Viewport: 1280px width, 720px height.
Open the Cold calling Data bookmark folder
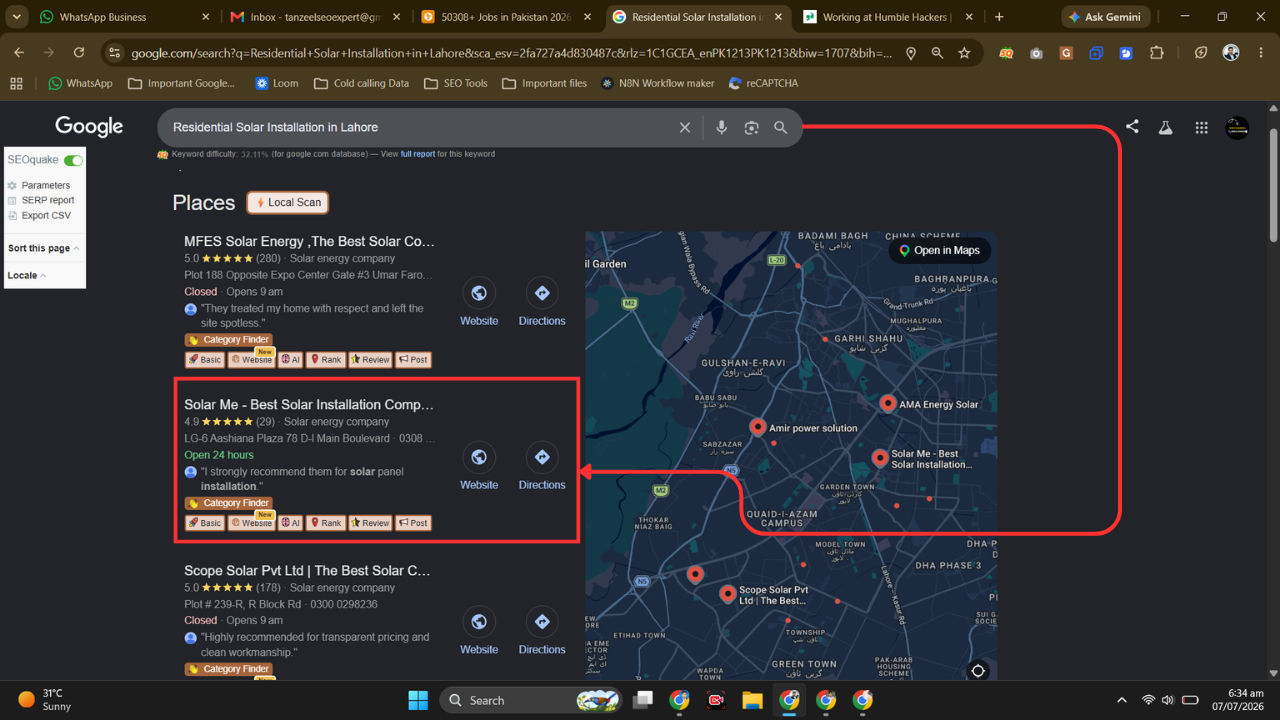[x=361, y=83]
